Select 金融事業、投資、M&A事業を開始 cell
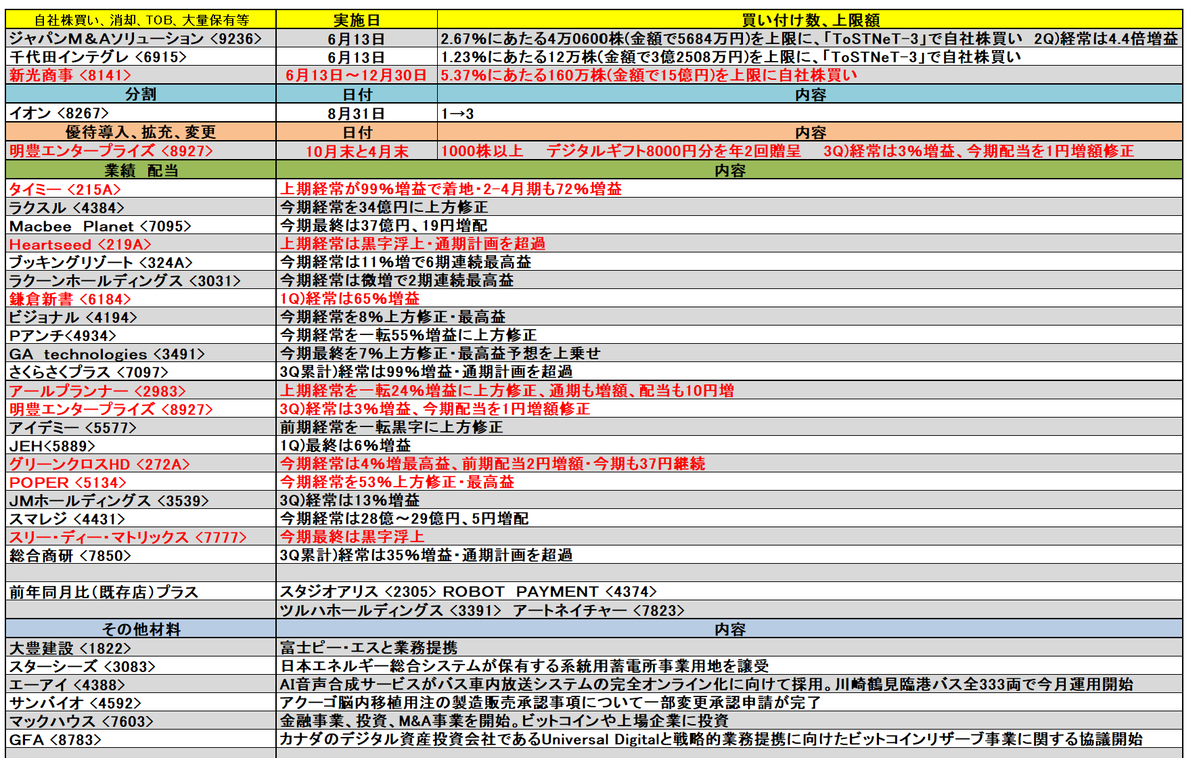The width and height of the screenshot is (1199, 758). pyautogui.click(x=729, y=721)
